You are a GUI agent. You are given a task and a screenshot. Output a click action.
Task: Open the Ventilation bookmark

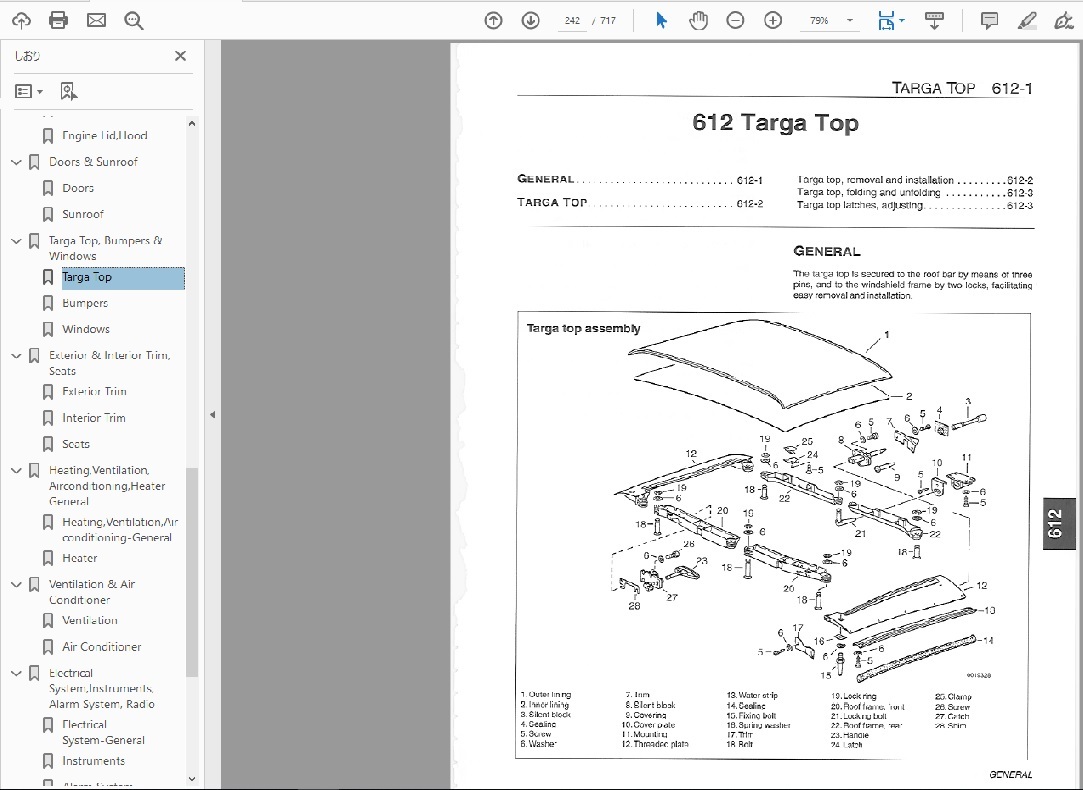tap(90, 620)
